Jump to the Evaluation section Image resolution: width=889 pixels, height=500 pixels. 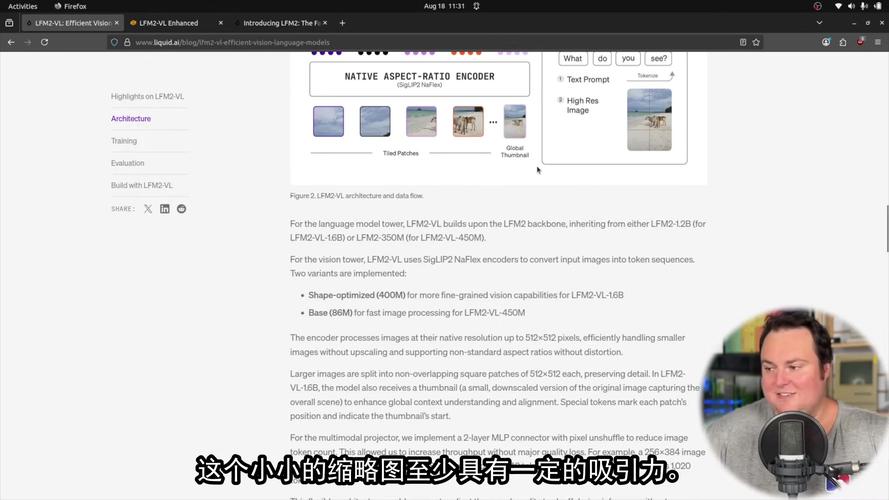128,163
